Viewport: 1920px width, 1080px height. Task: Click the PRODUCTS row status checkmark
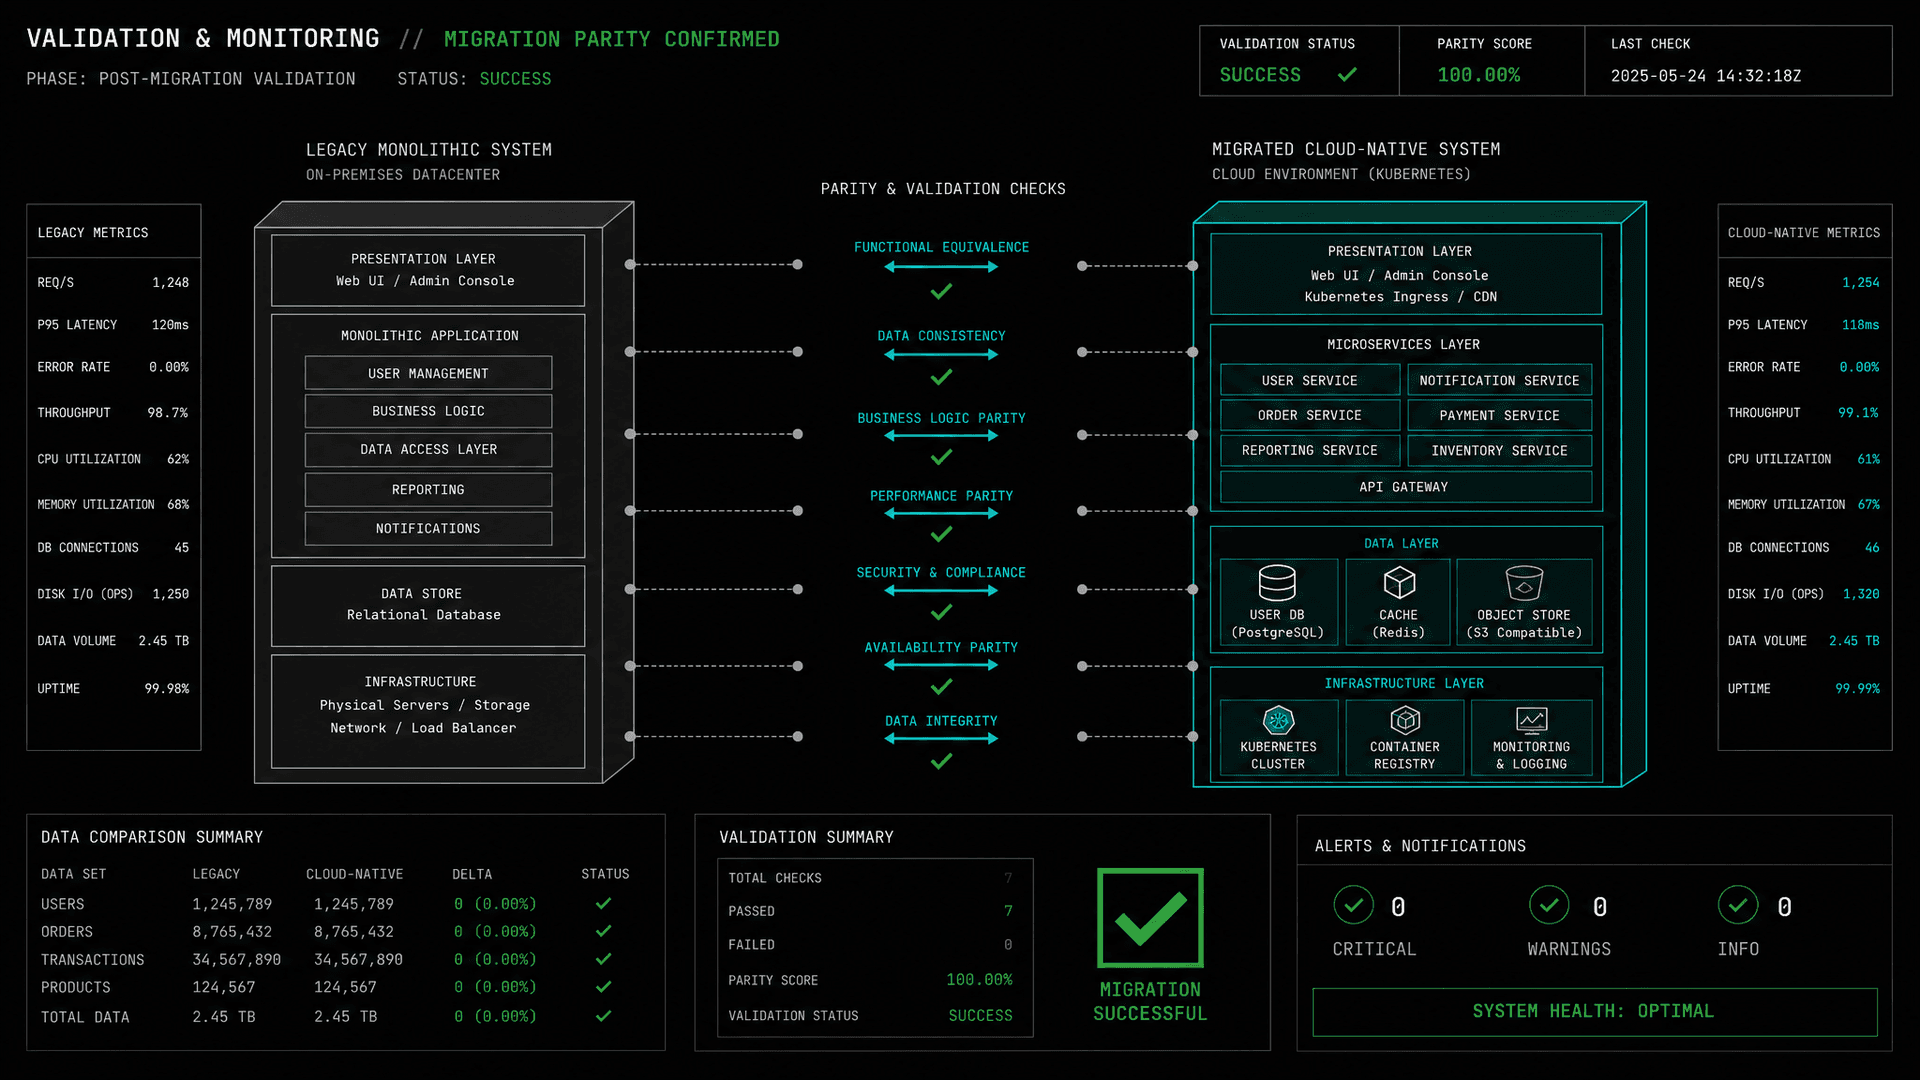pos(603,987)
